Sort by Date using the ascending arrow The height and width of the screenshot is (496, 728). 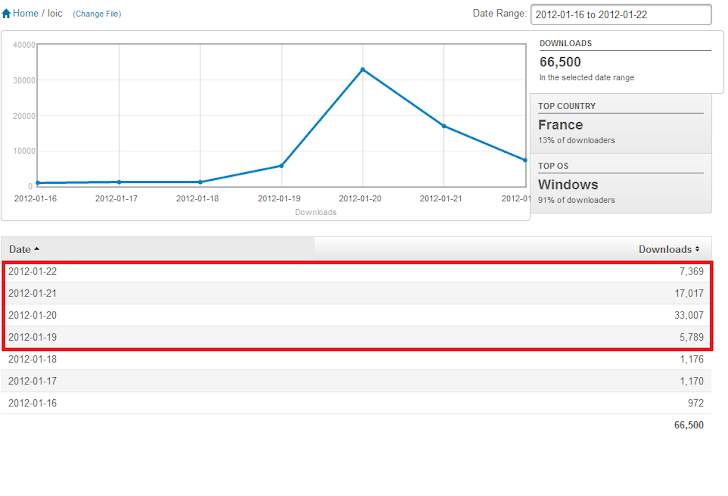coord(37,249)
